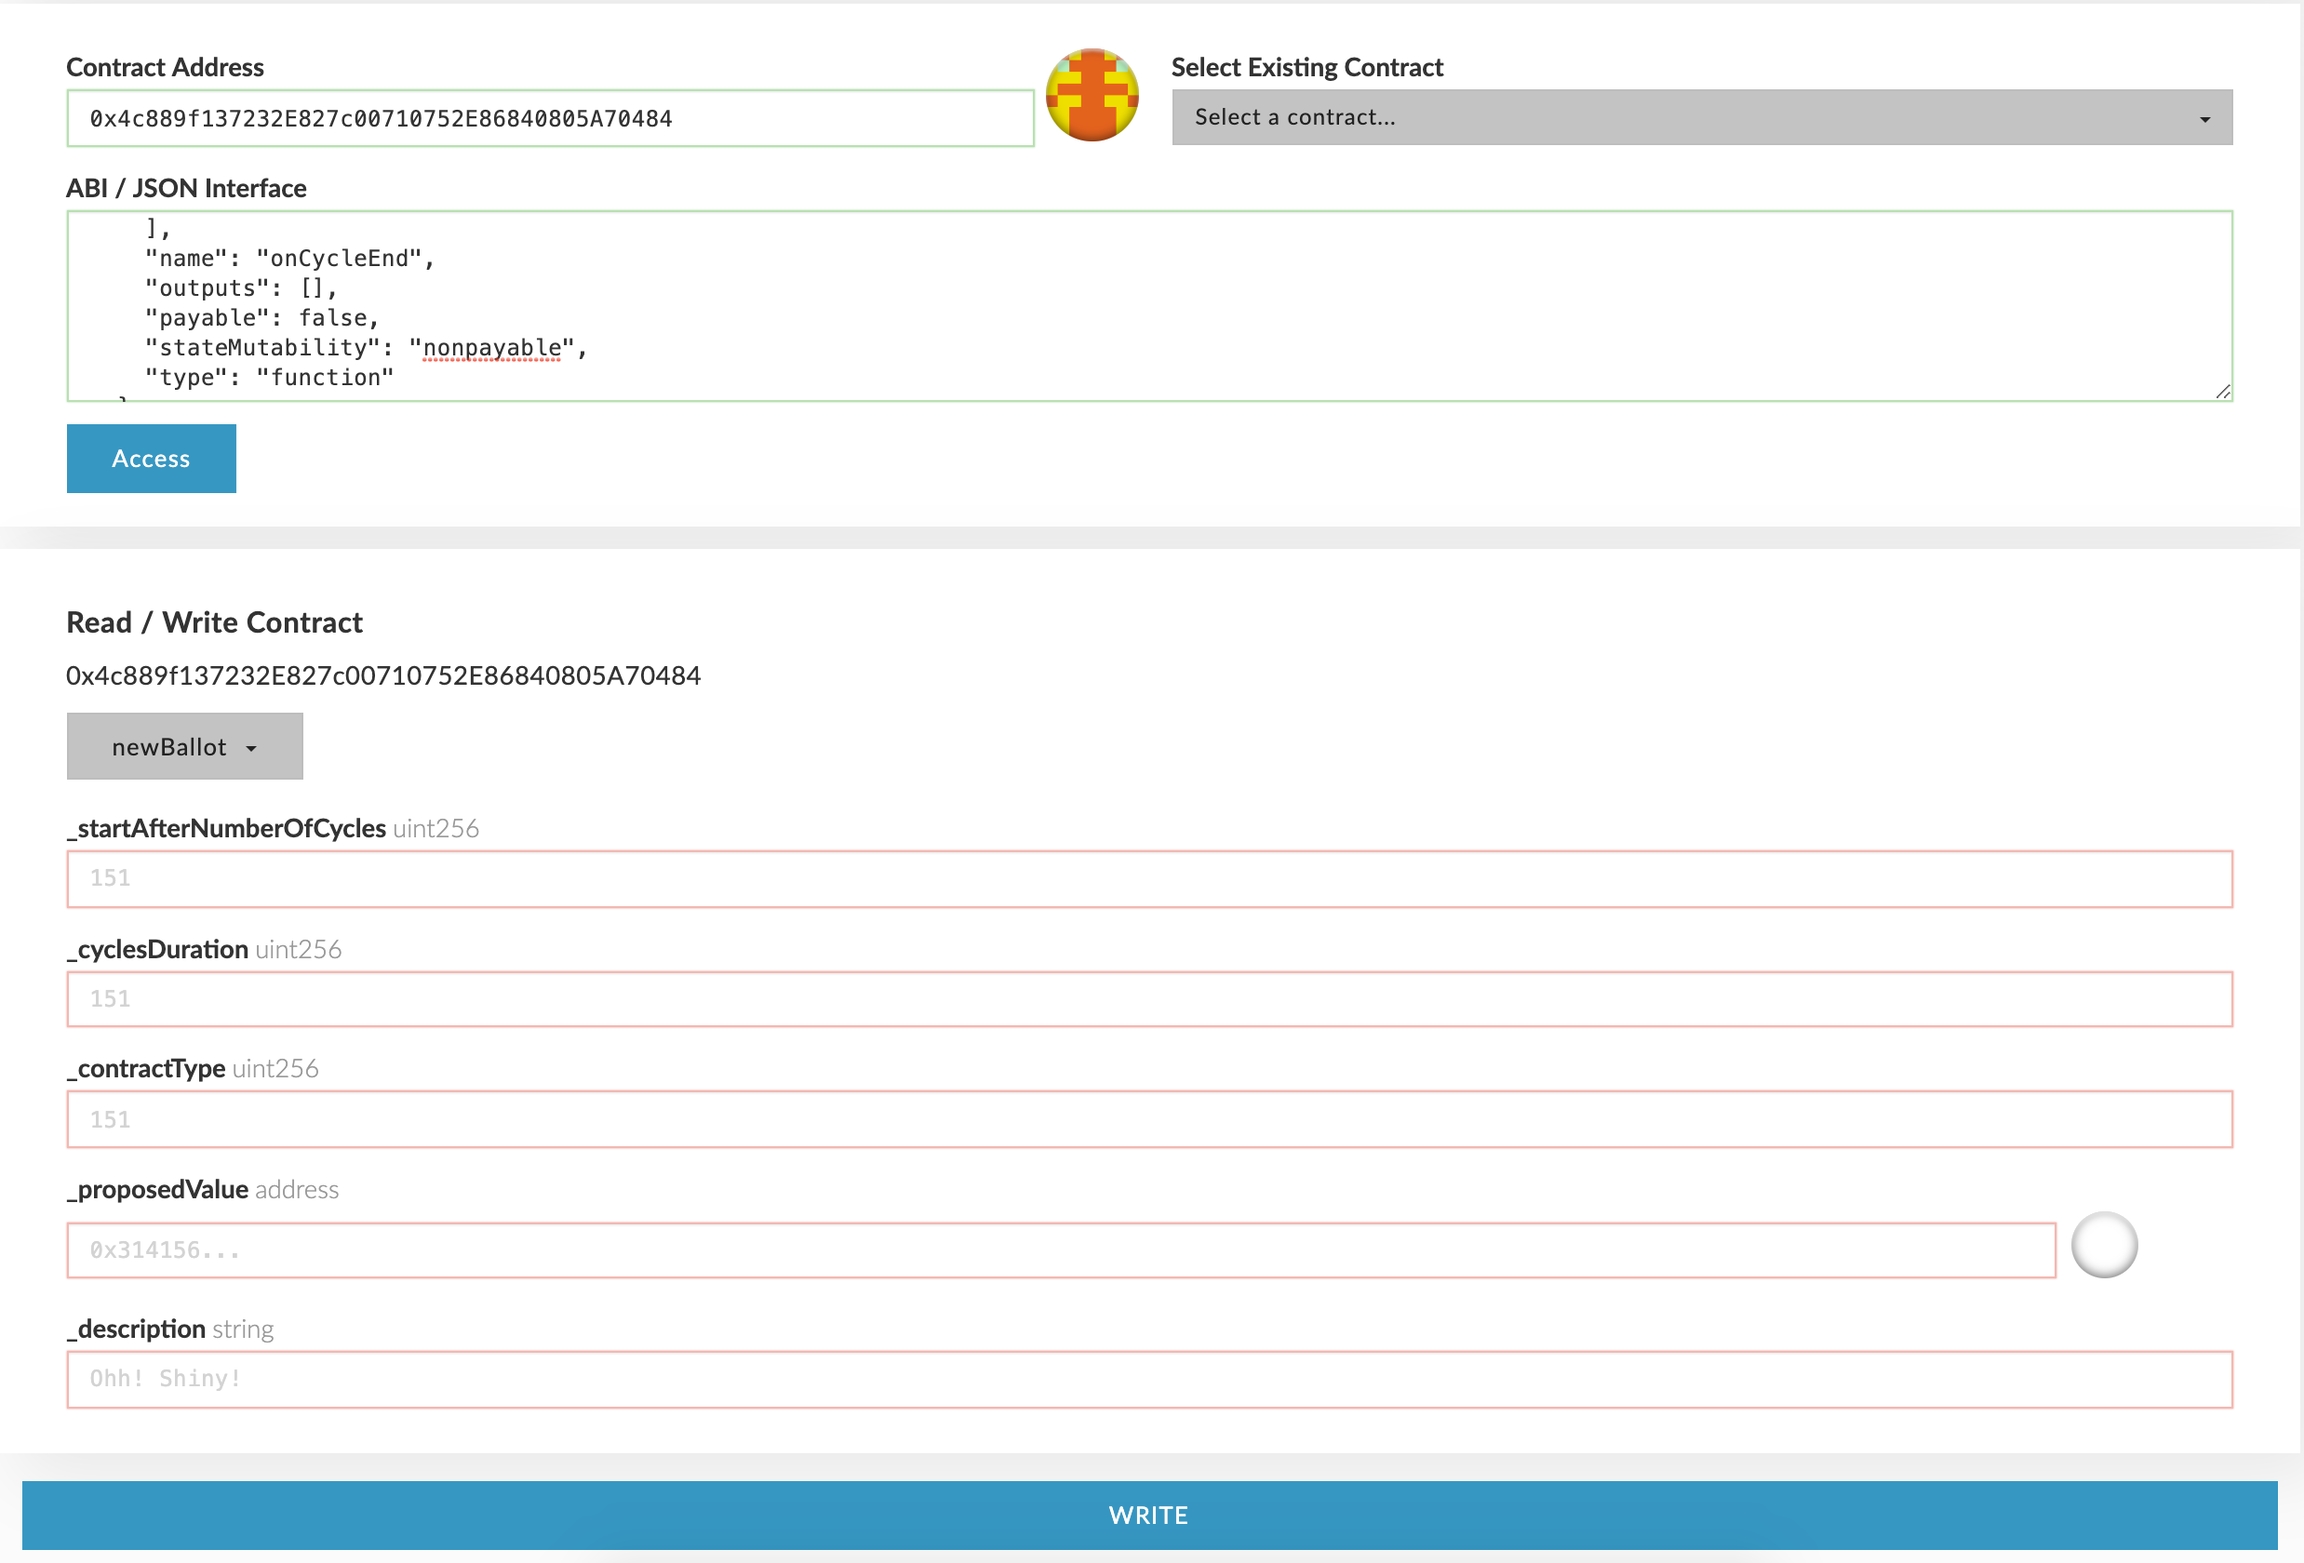The image size is (2304, 1563).
Task: Focus the Contract Address input field
Action: [550, 119]
